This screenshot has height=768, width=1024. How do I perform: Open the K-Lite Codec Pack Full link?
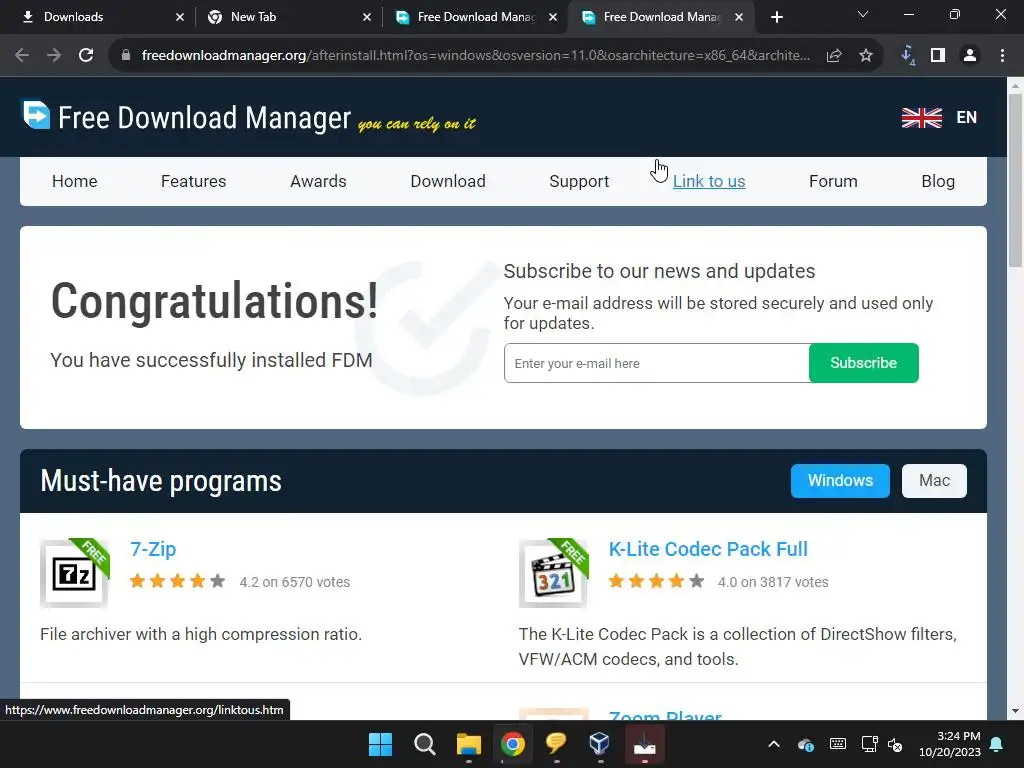pos(708,549)
